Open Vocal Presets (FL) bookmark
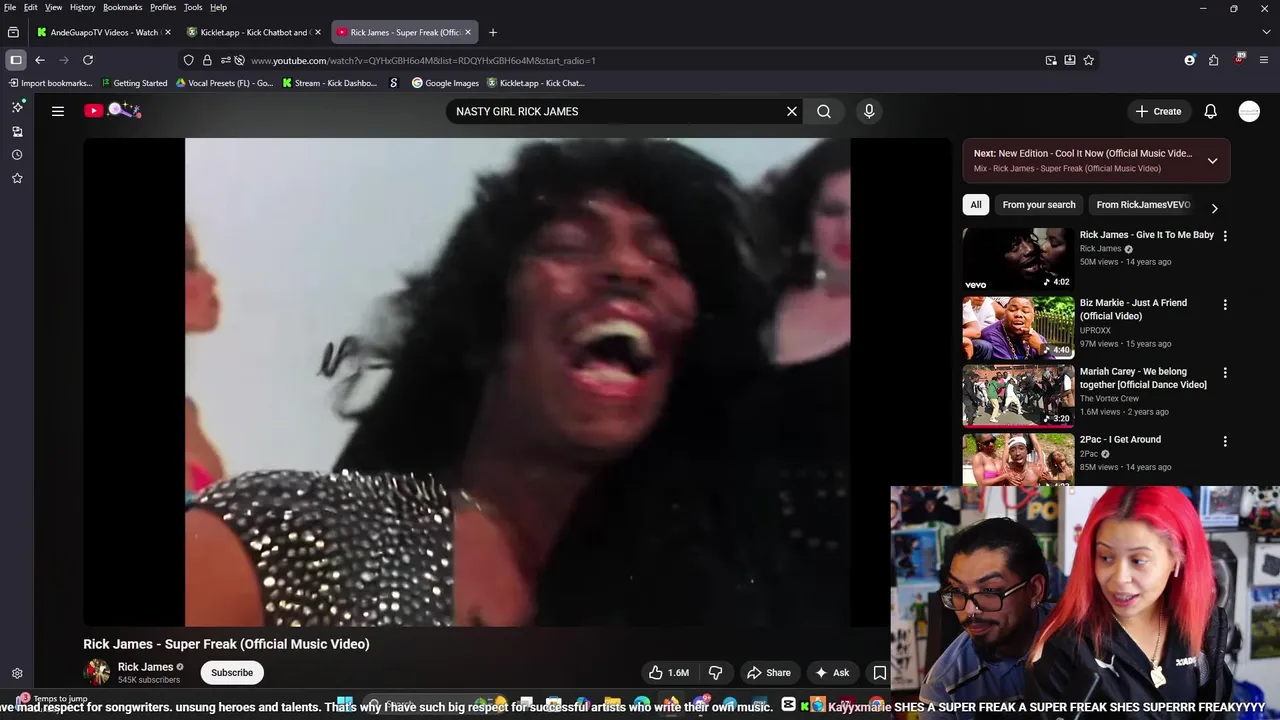Screen dimensions: 1280x720 224,83
